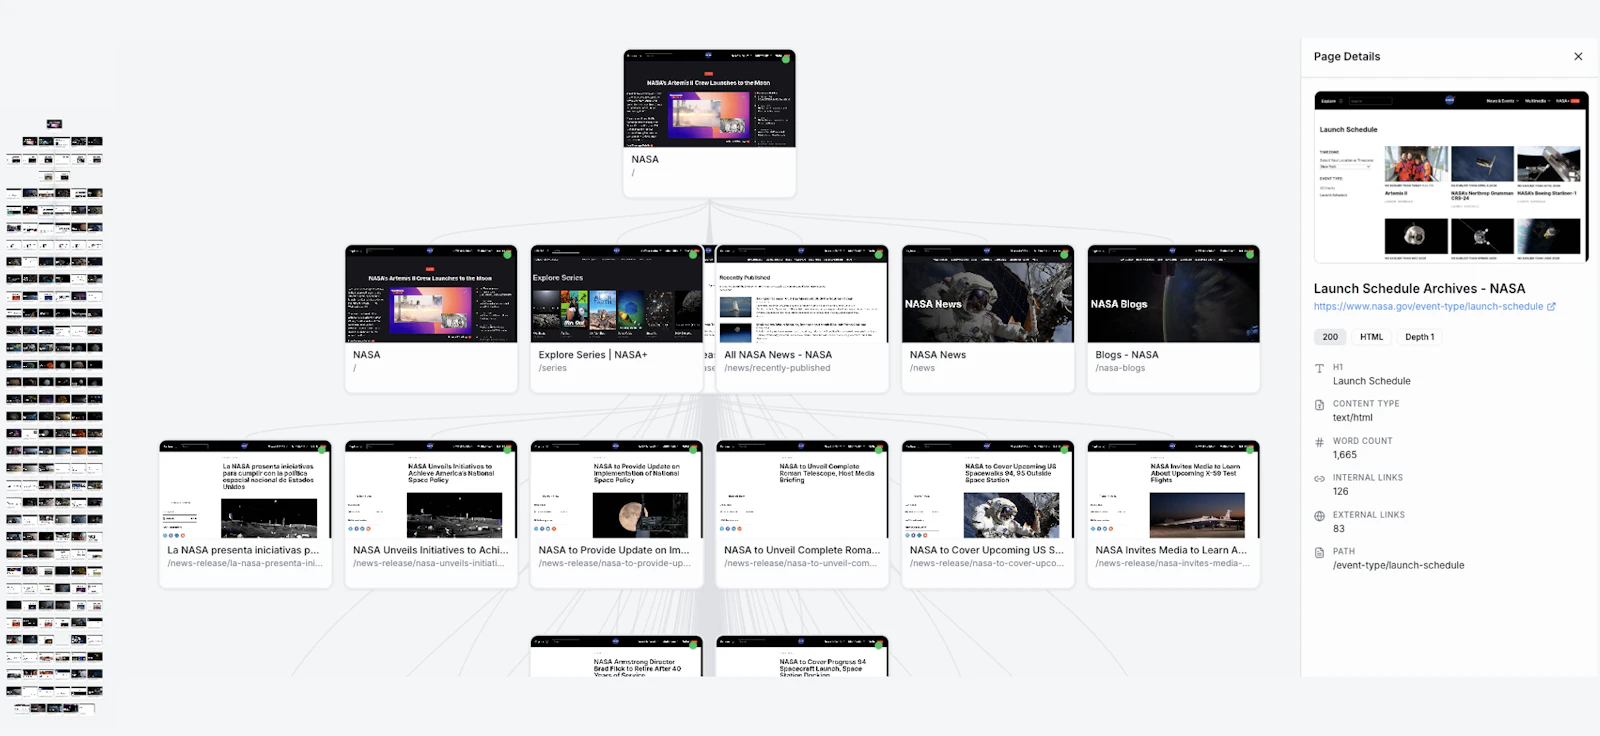
Task: Click the minimap overview on the left
Action: tap(55, 417)
